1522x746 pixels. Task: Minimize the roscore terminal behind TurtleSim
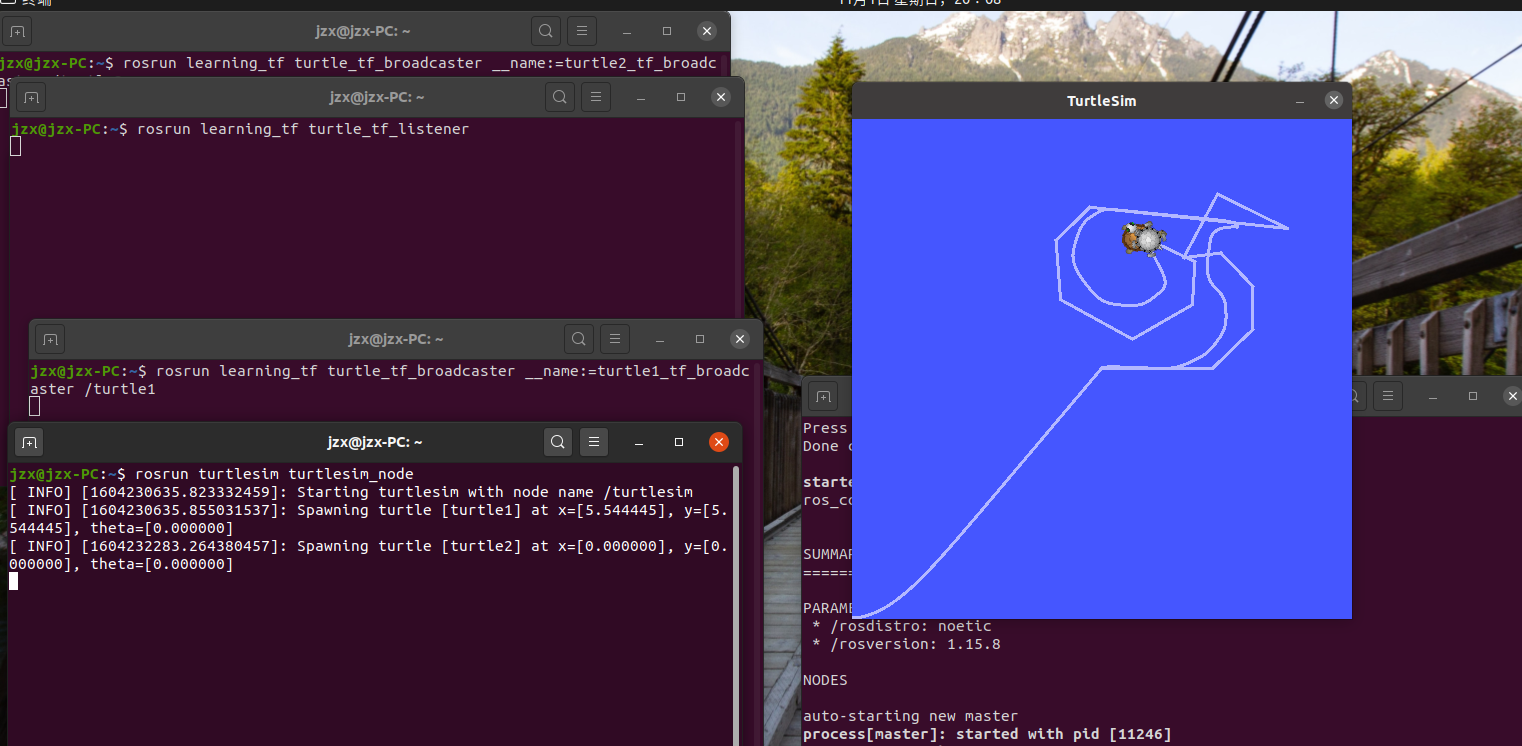[1433, 396]
